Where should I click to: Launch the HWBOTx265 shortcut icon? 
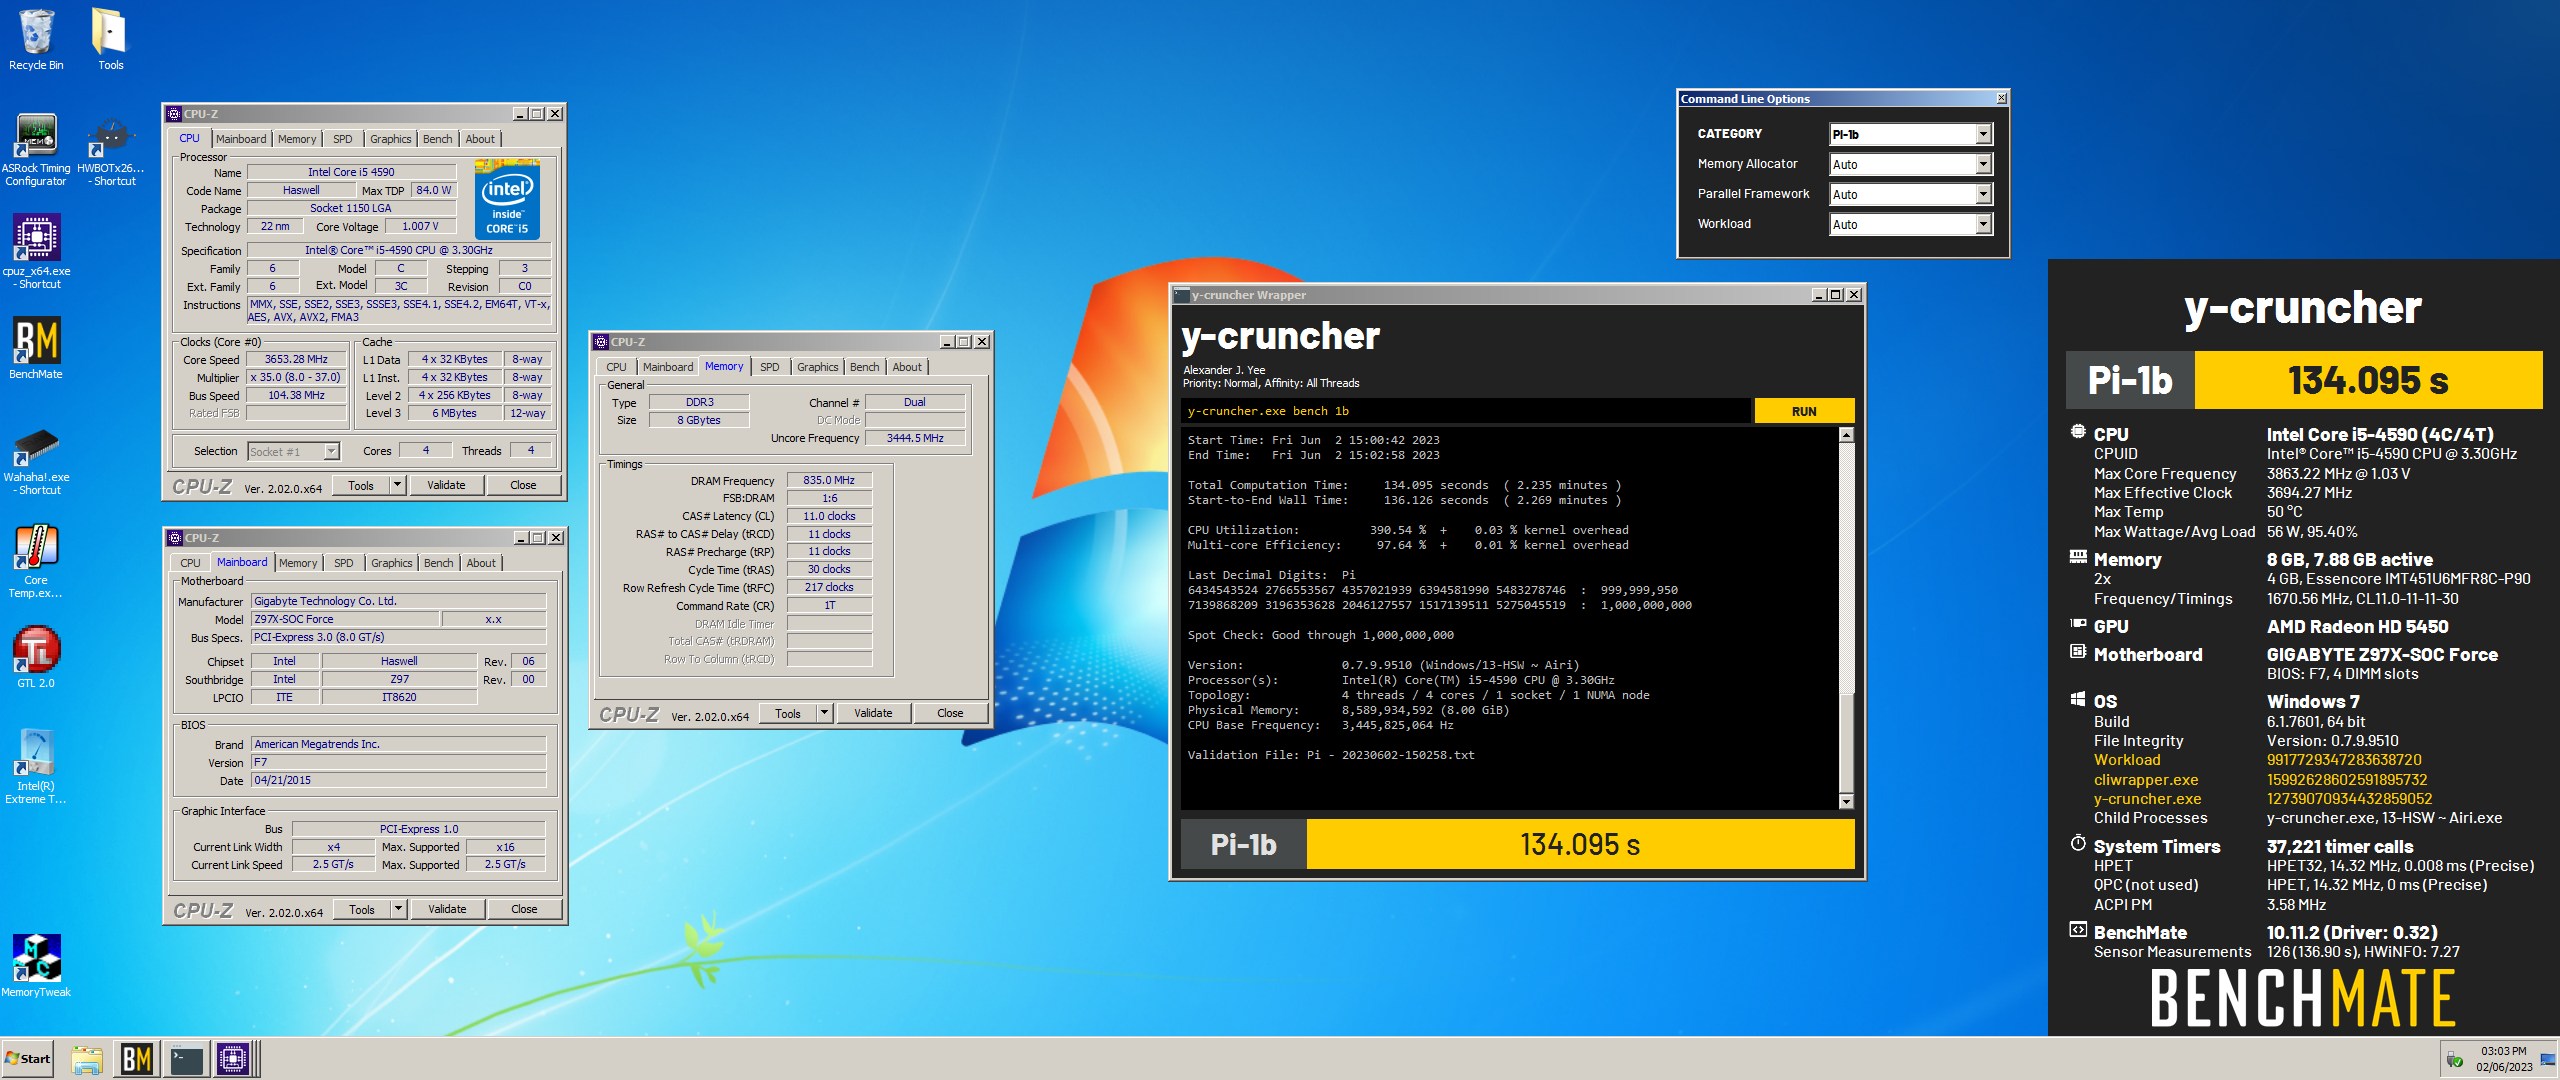click(110, 150)
